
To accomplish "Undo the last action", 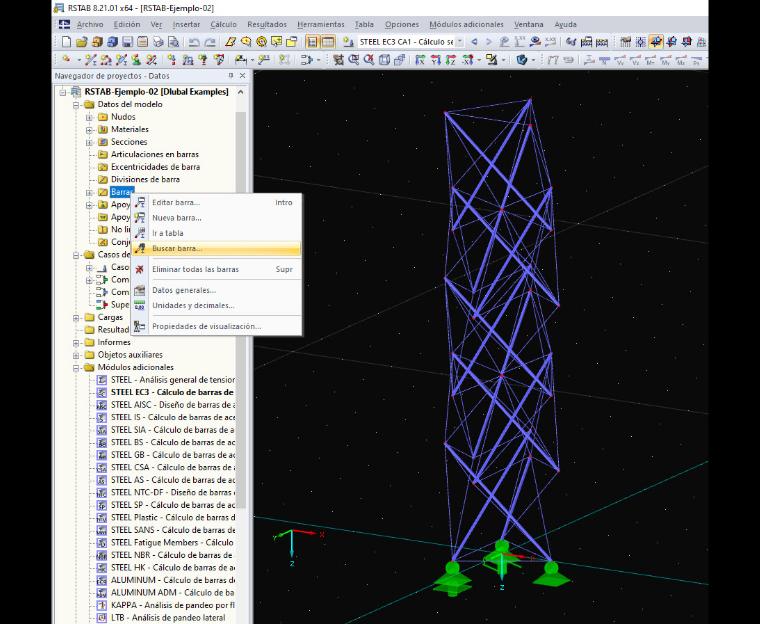I will [194, 42].
